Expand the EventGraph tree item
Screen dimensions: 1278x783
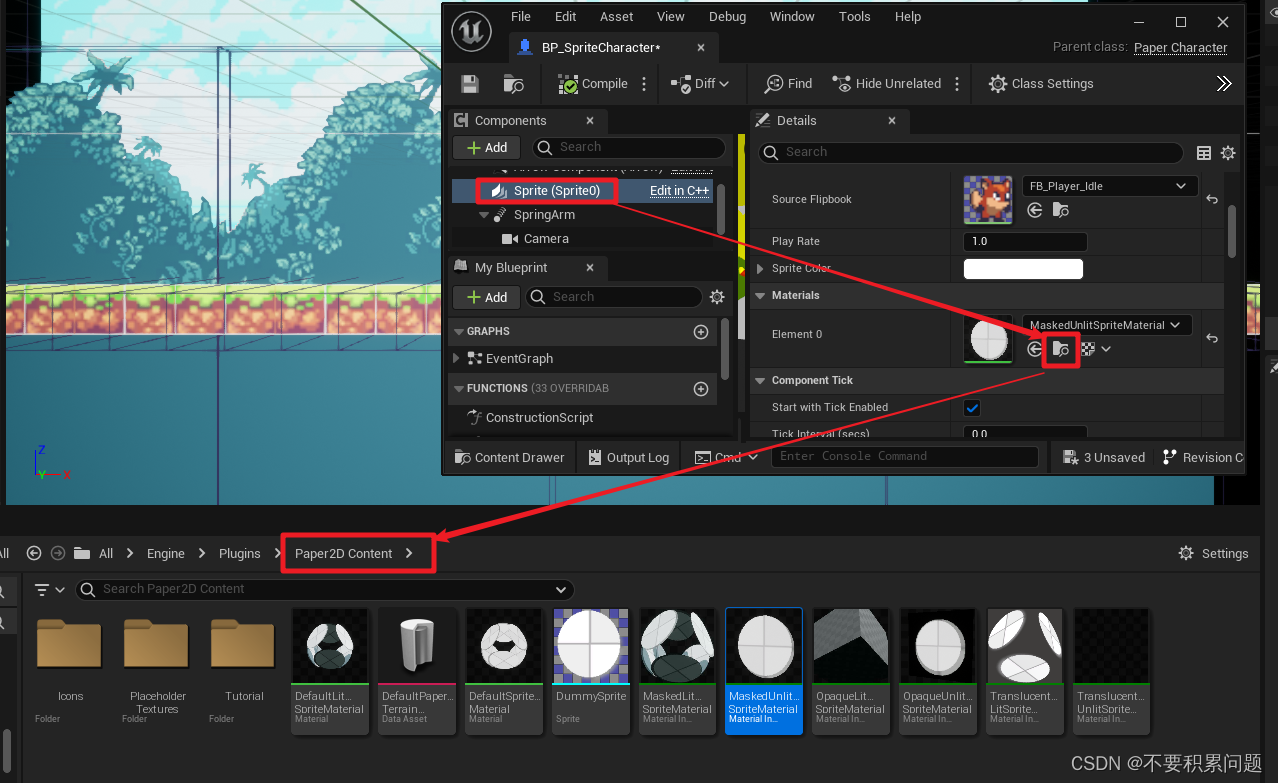[x=457, y=358]
